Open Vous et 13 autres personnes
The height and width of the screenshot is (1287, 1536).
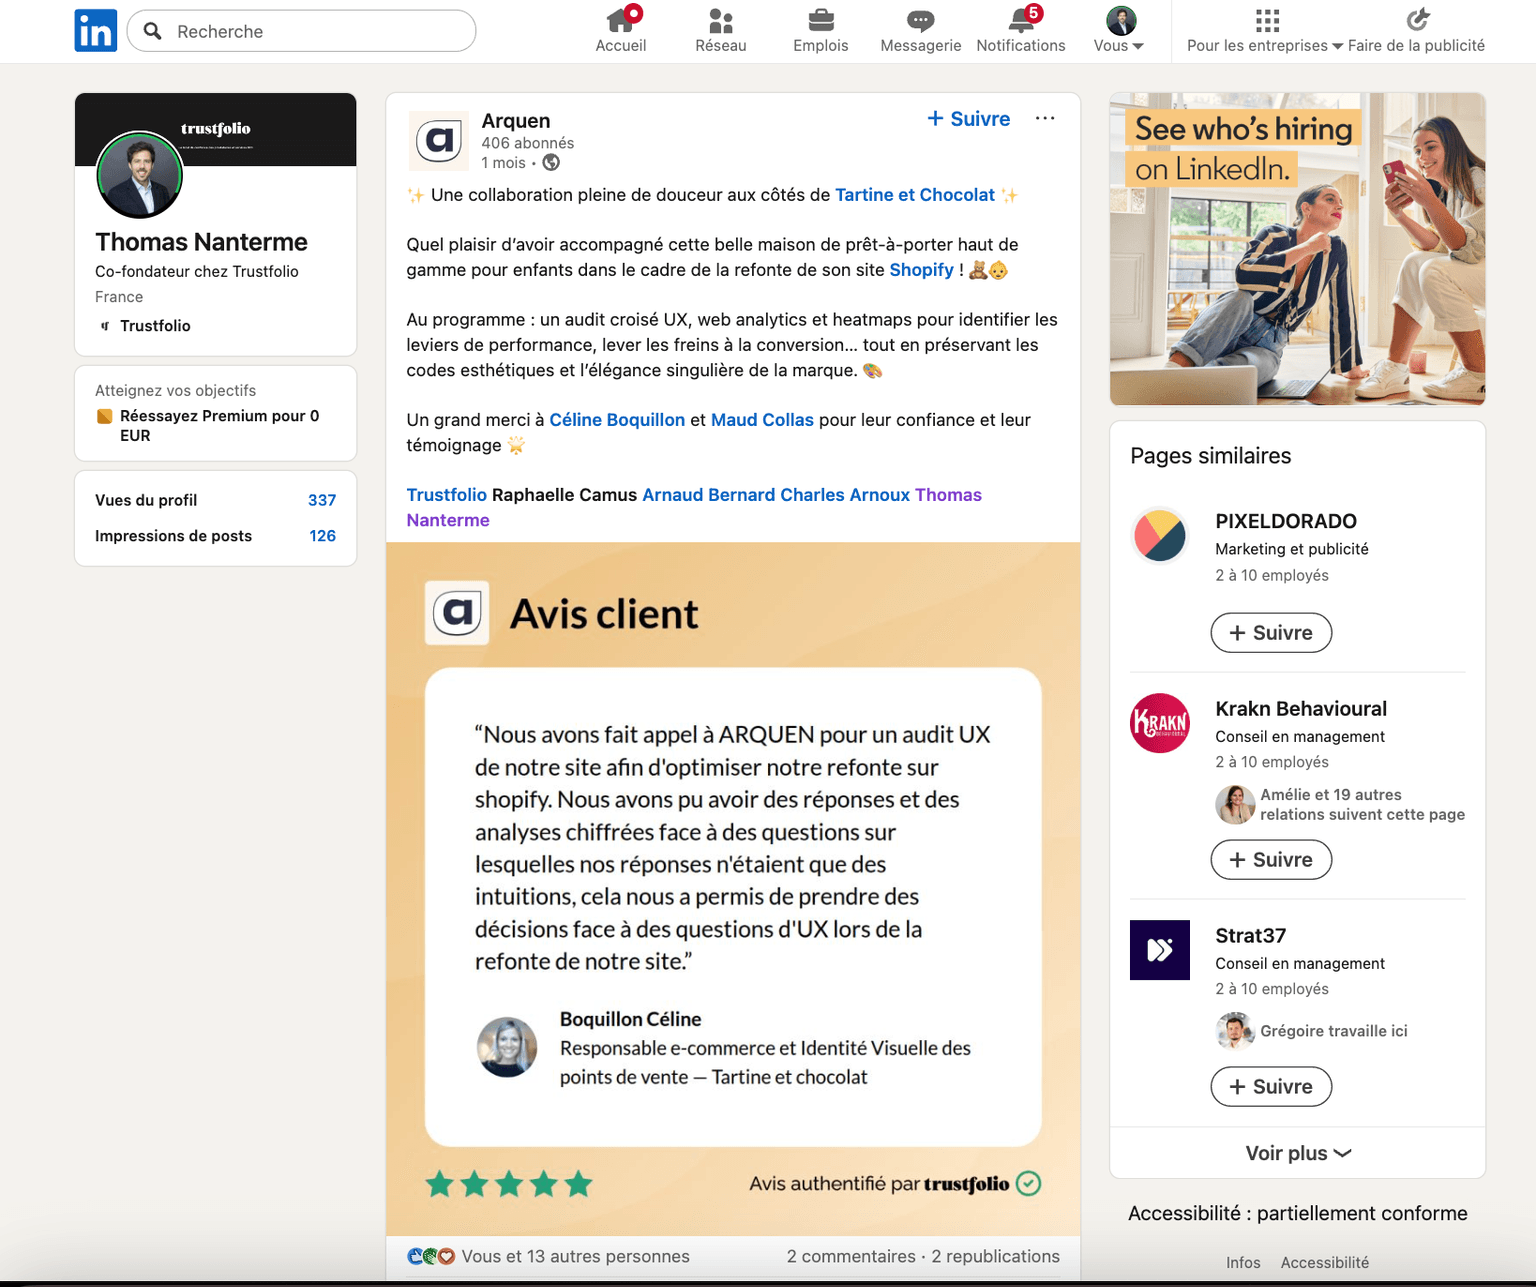[x=575, y=1256]
